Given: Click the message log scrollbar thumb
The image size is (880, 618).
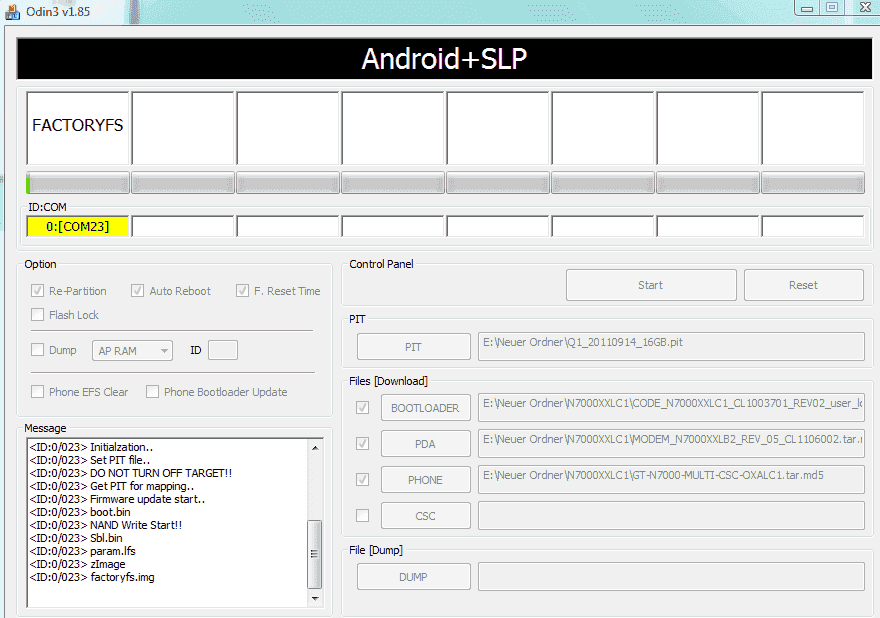Looking at the screenshot, I should (x=315, y=553).
